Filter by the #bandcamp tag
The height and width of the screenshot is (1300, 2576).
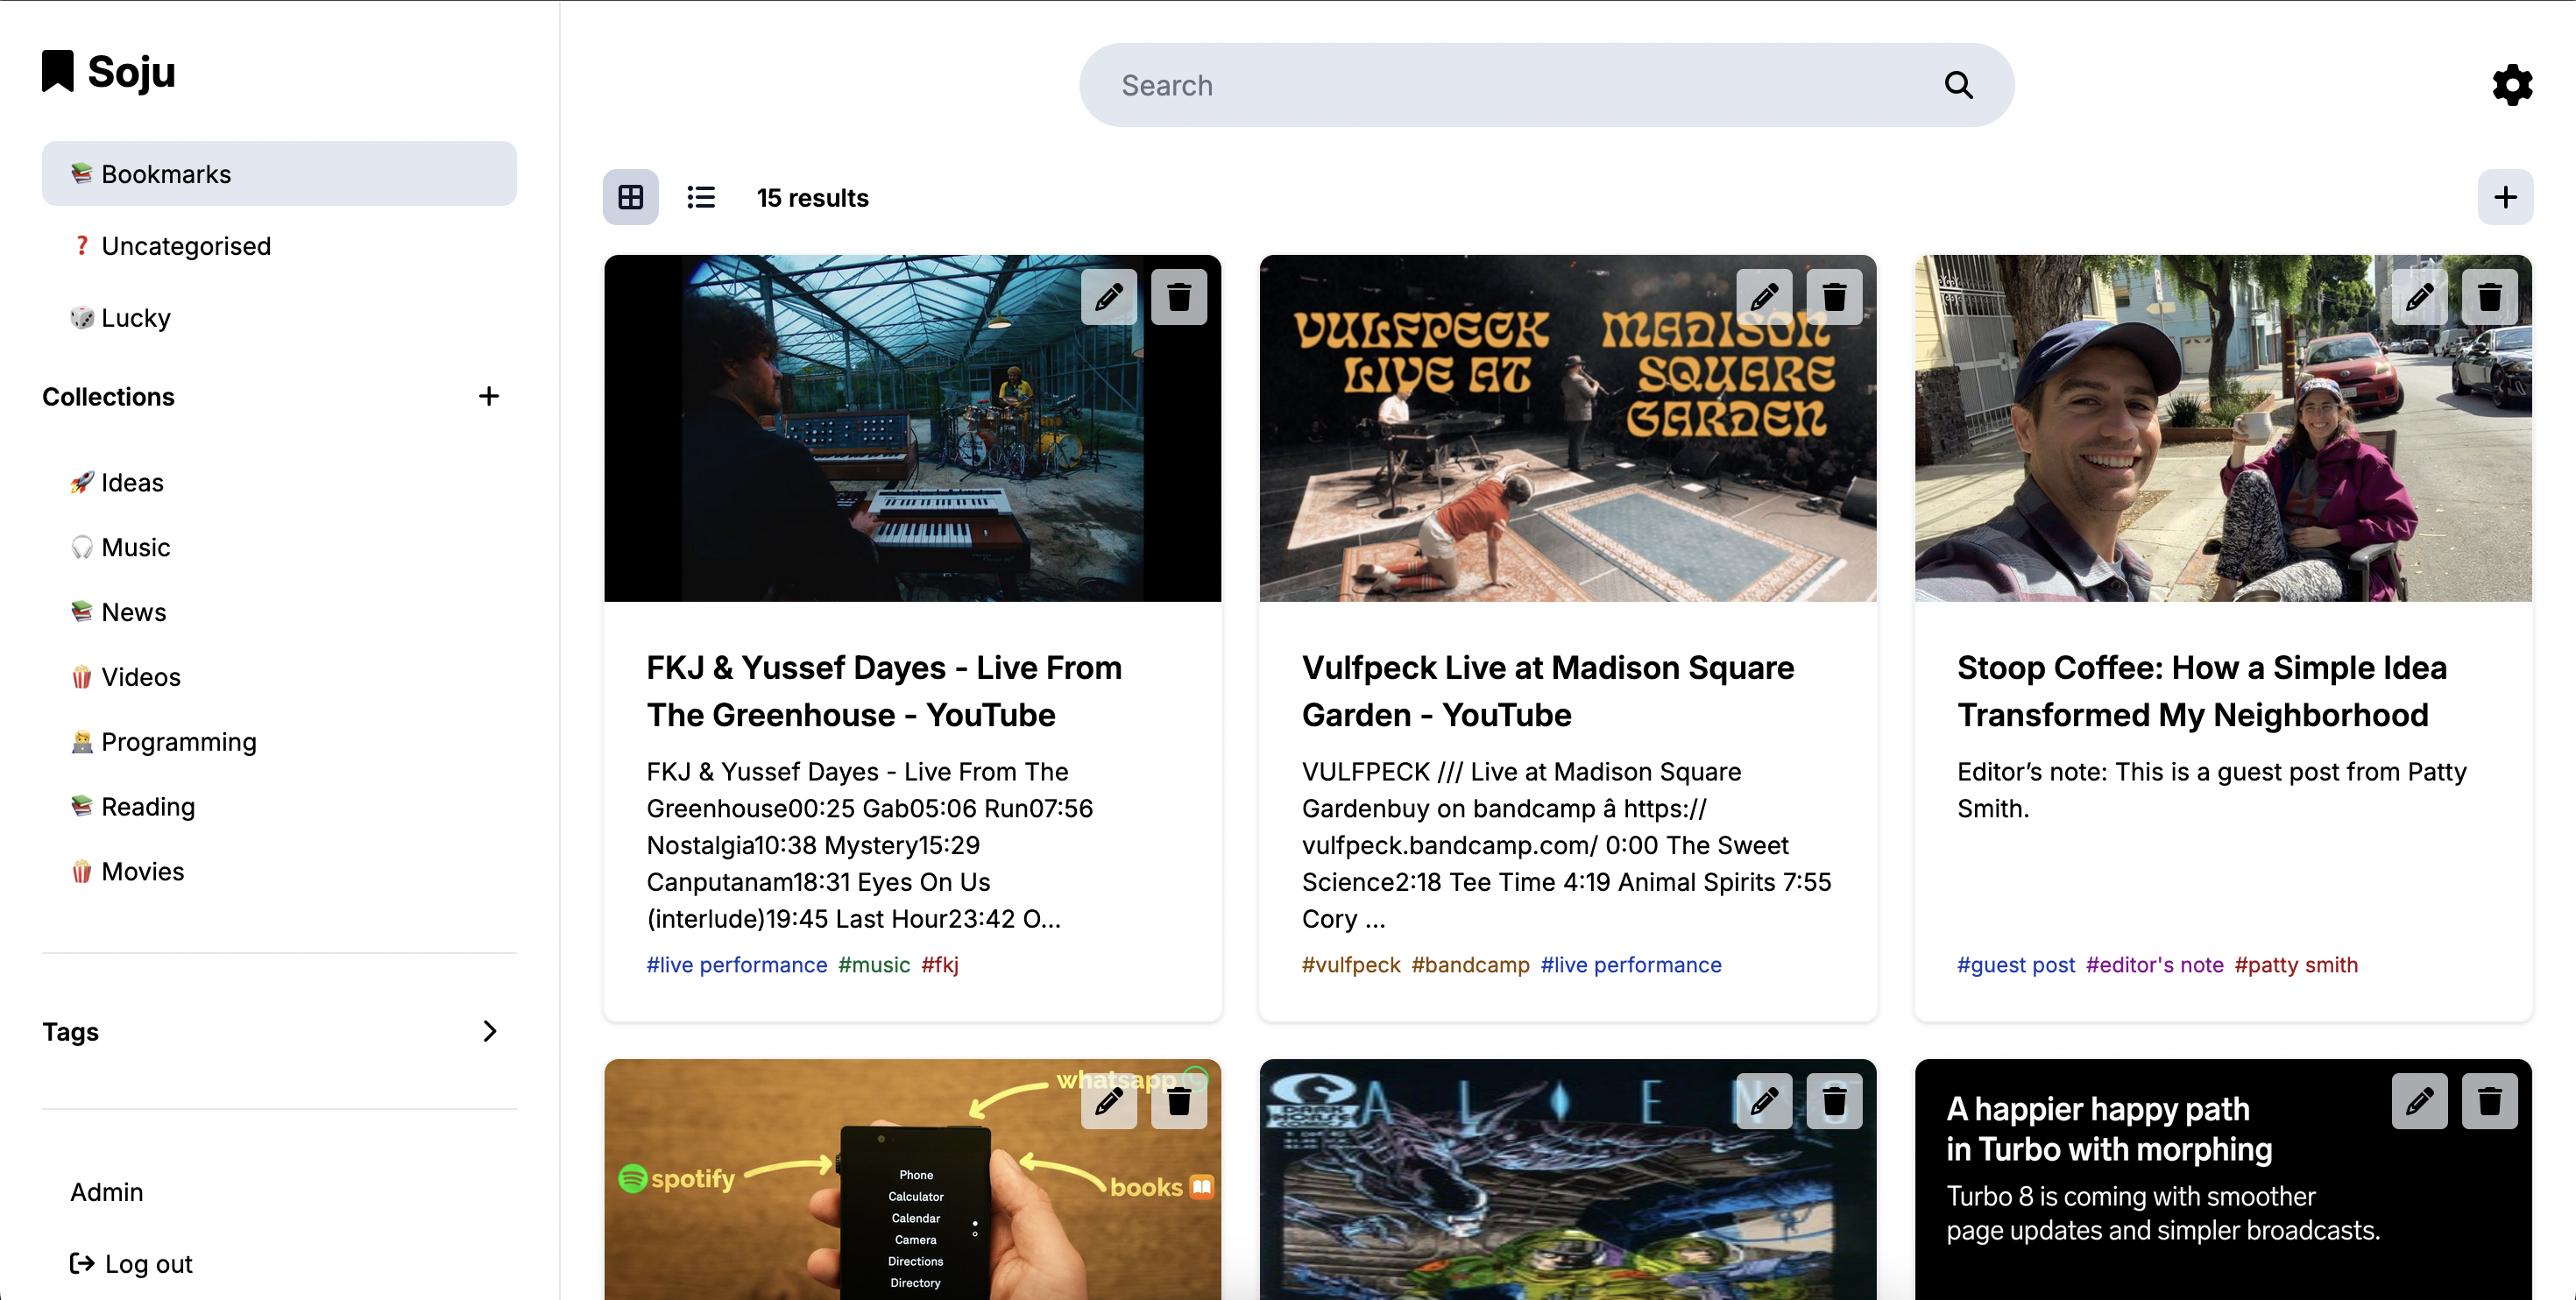1470,965
